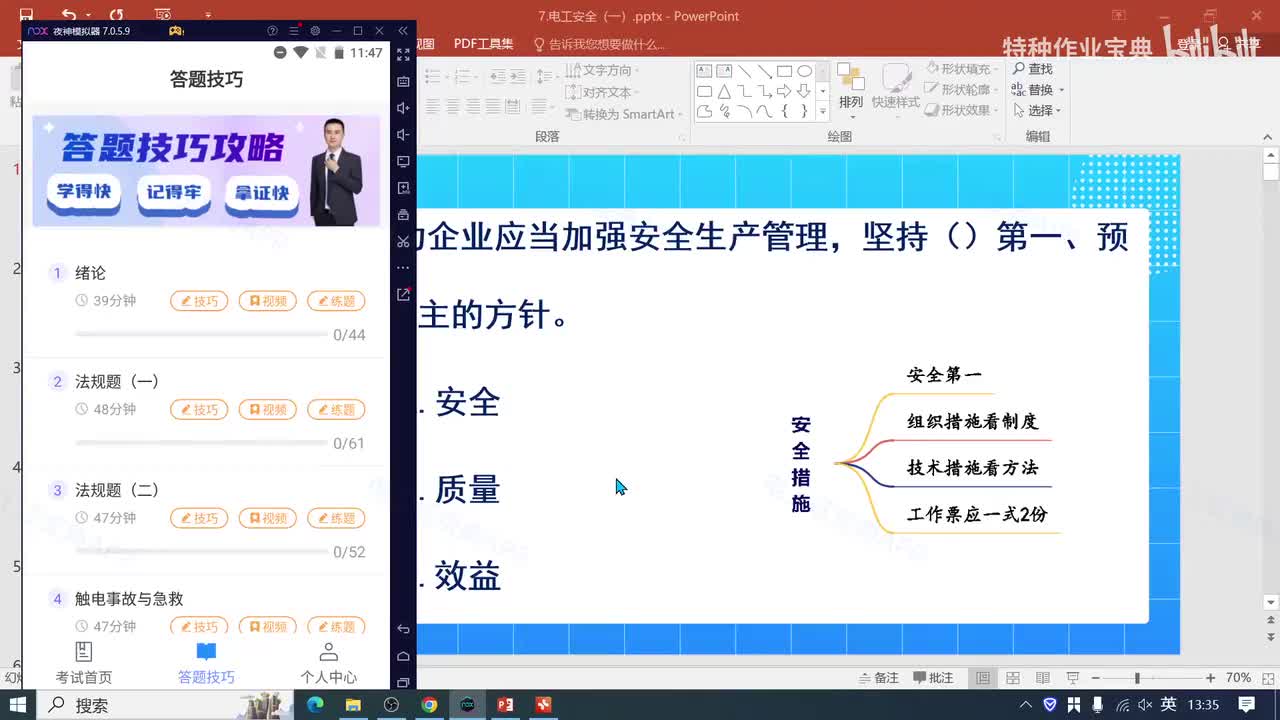Image resolution: width=1280 pixels, height=720 pixels.
Task: Expand shapes gallery more arrow
Action: coord(823,111)
